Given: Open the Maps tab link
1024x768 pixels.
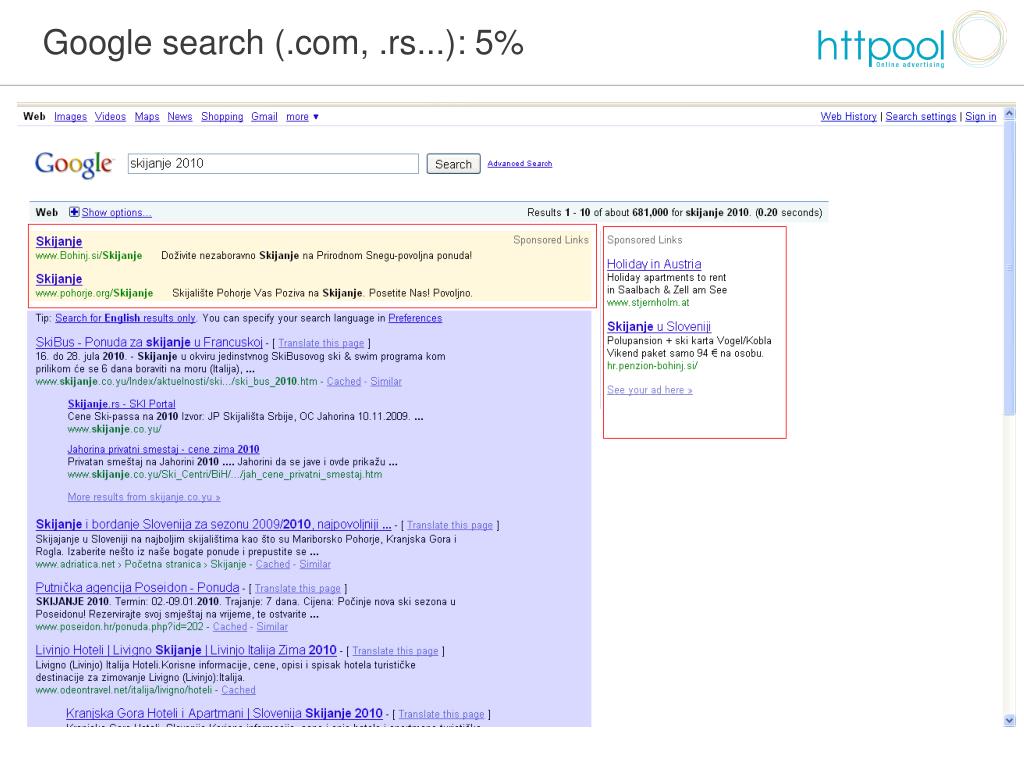Looking at the screenshot, I should tap(147, 116).
